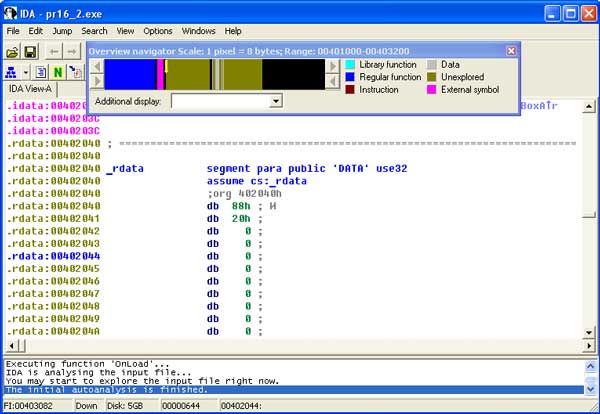The width and height of the screenshot is (600, 414).
Task: Jump back with the left arrow toolbar button
Action: coord(54,52)
